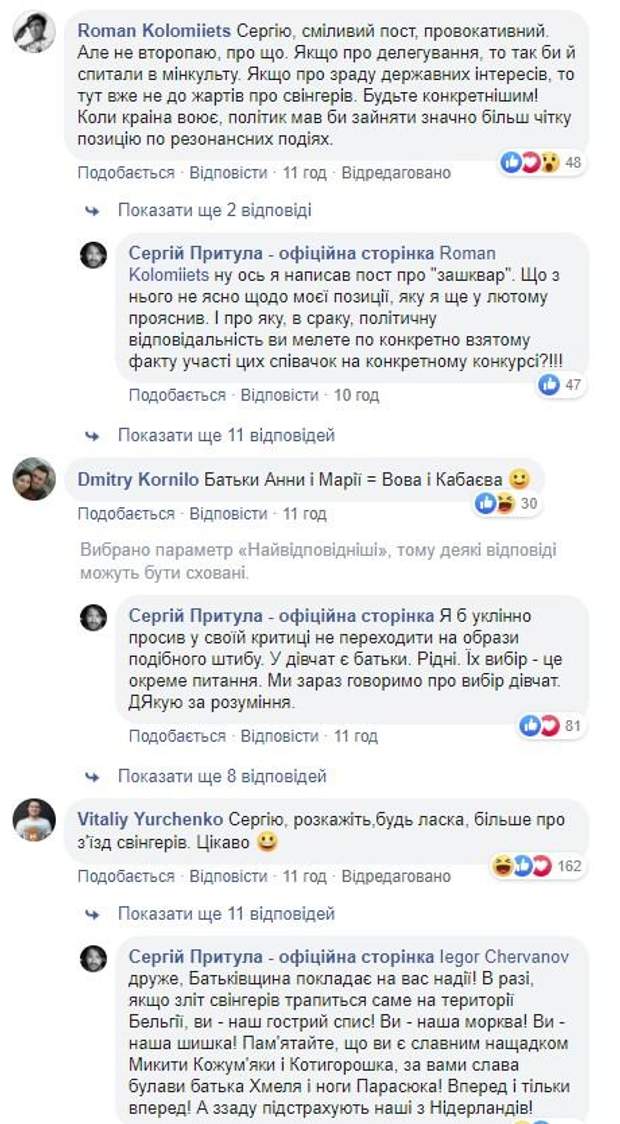This screenshot has width=620, height=1124.
Task: Click the like icon showing 47 reactions
Action: 549,384
